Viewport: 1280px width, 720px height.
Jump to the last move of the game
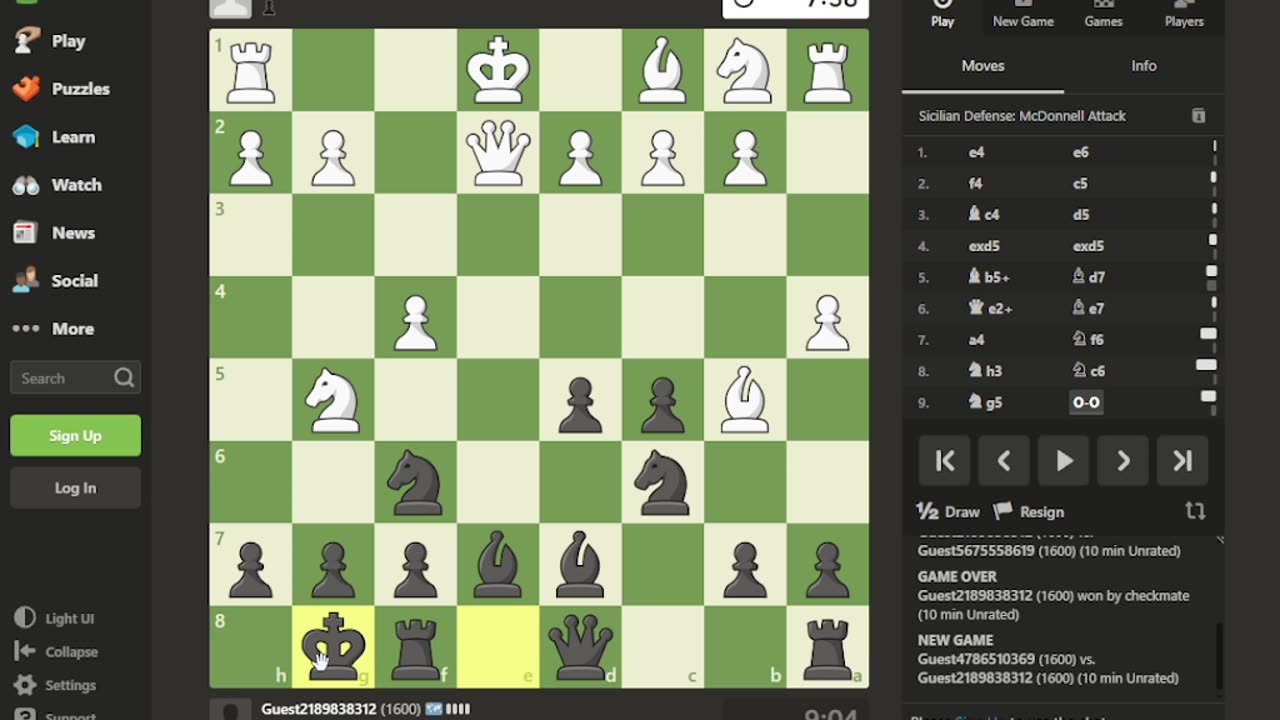tap(1183, 461)
